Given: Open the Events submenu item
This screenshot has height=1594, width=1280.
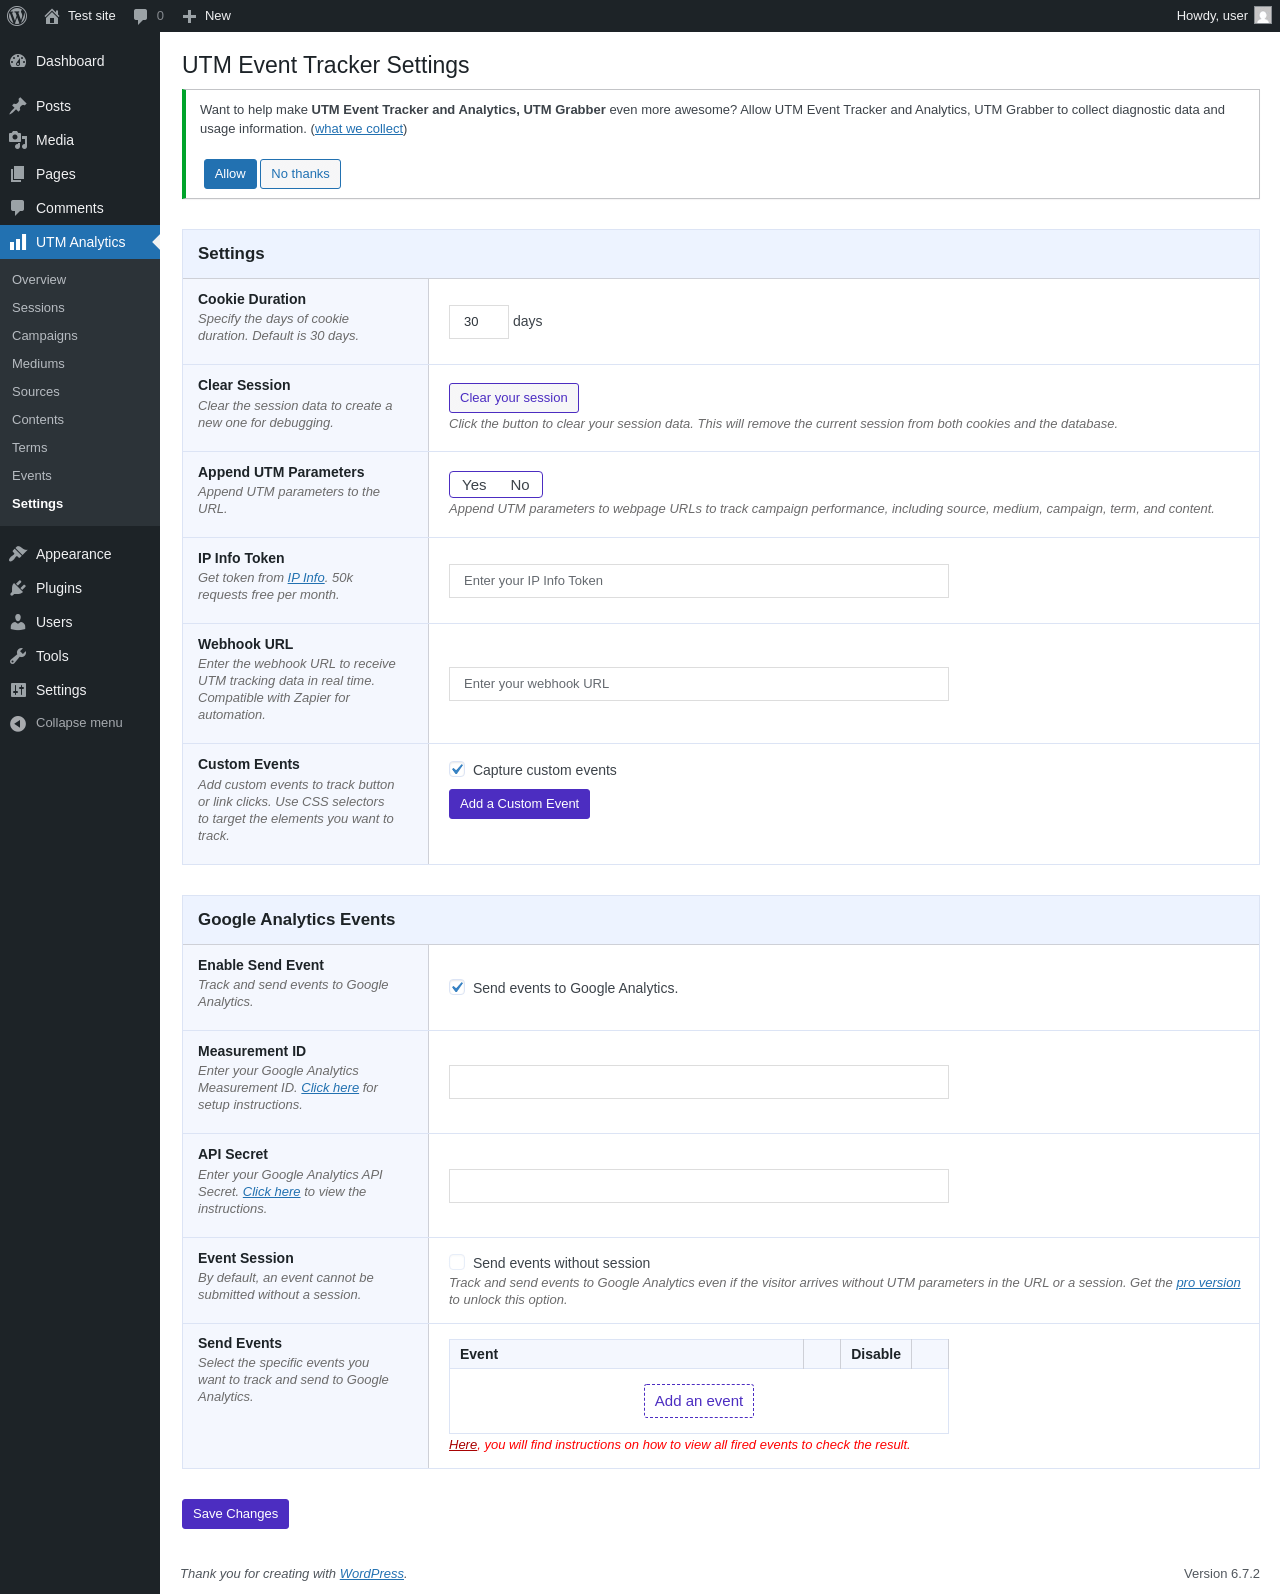Looking at the screenshot, I should tap(32, 476).
